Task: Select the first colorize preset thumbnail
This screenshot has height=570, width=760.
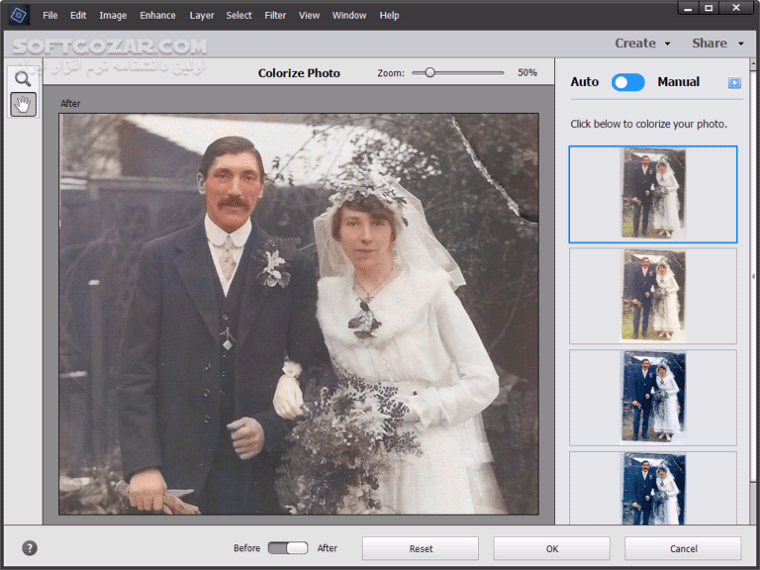Action: (653, 194)
